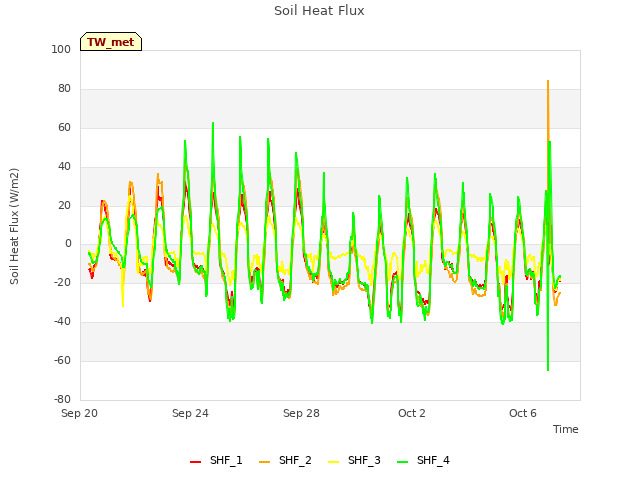Click the Soil Heat Flux chart title
This screenshot has width=640, height=480.
point(319,11)
